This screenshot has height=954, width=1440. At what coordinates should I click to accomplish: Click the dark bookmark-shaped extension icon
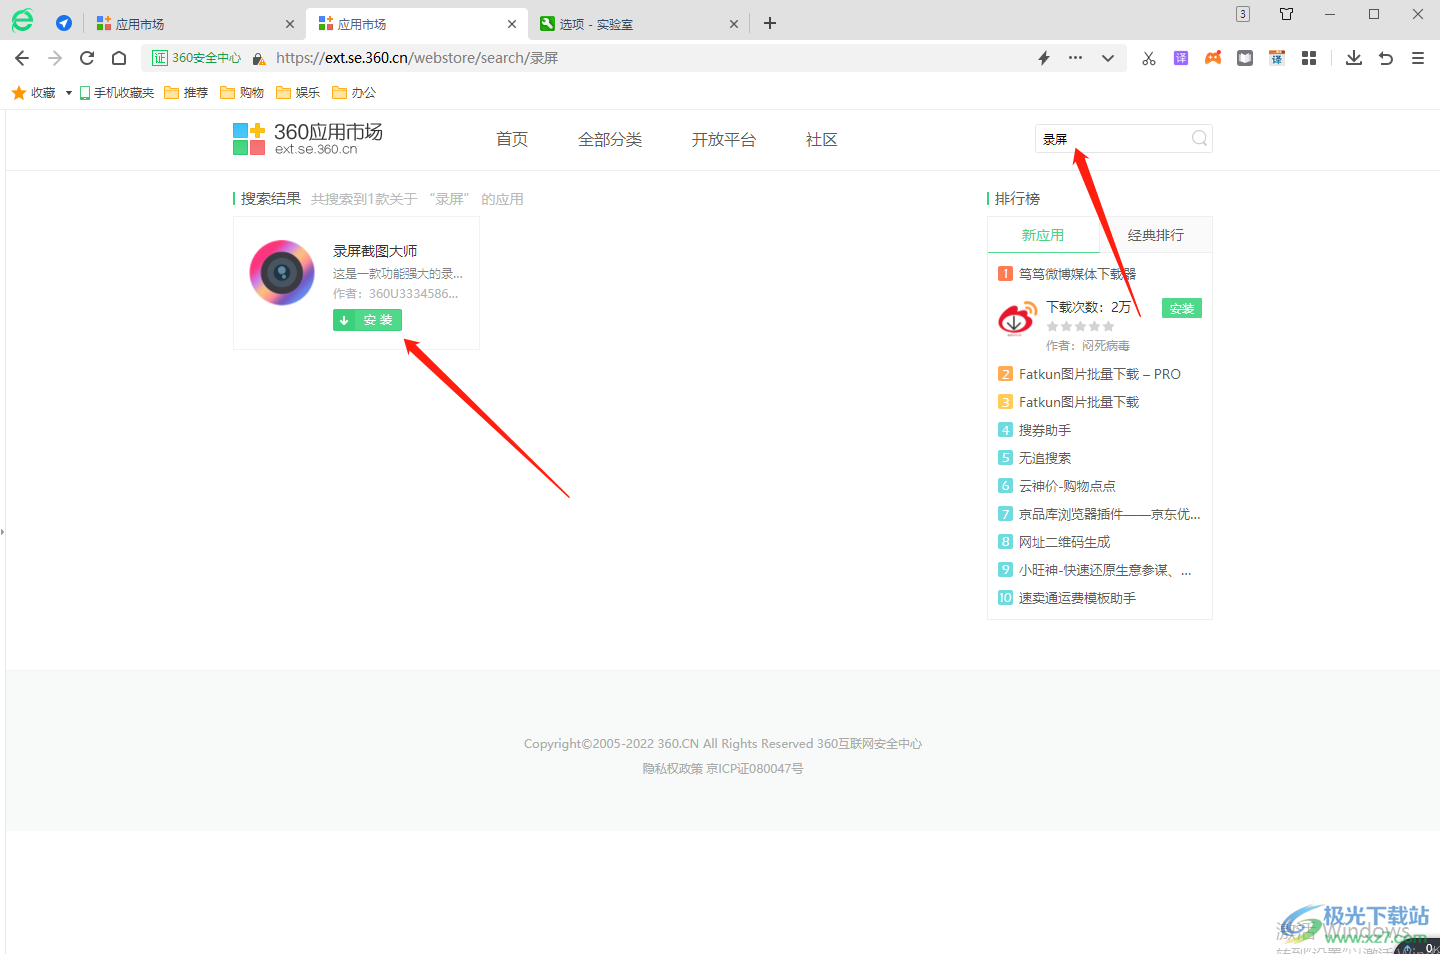click(x=1245, y=58)
